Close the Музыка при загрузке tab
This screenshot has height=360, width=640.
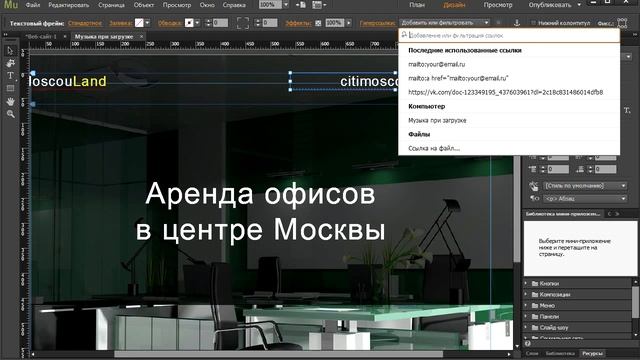coord(142,37)
